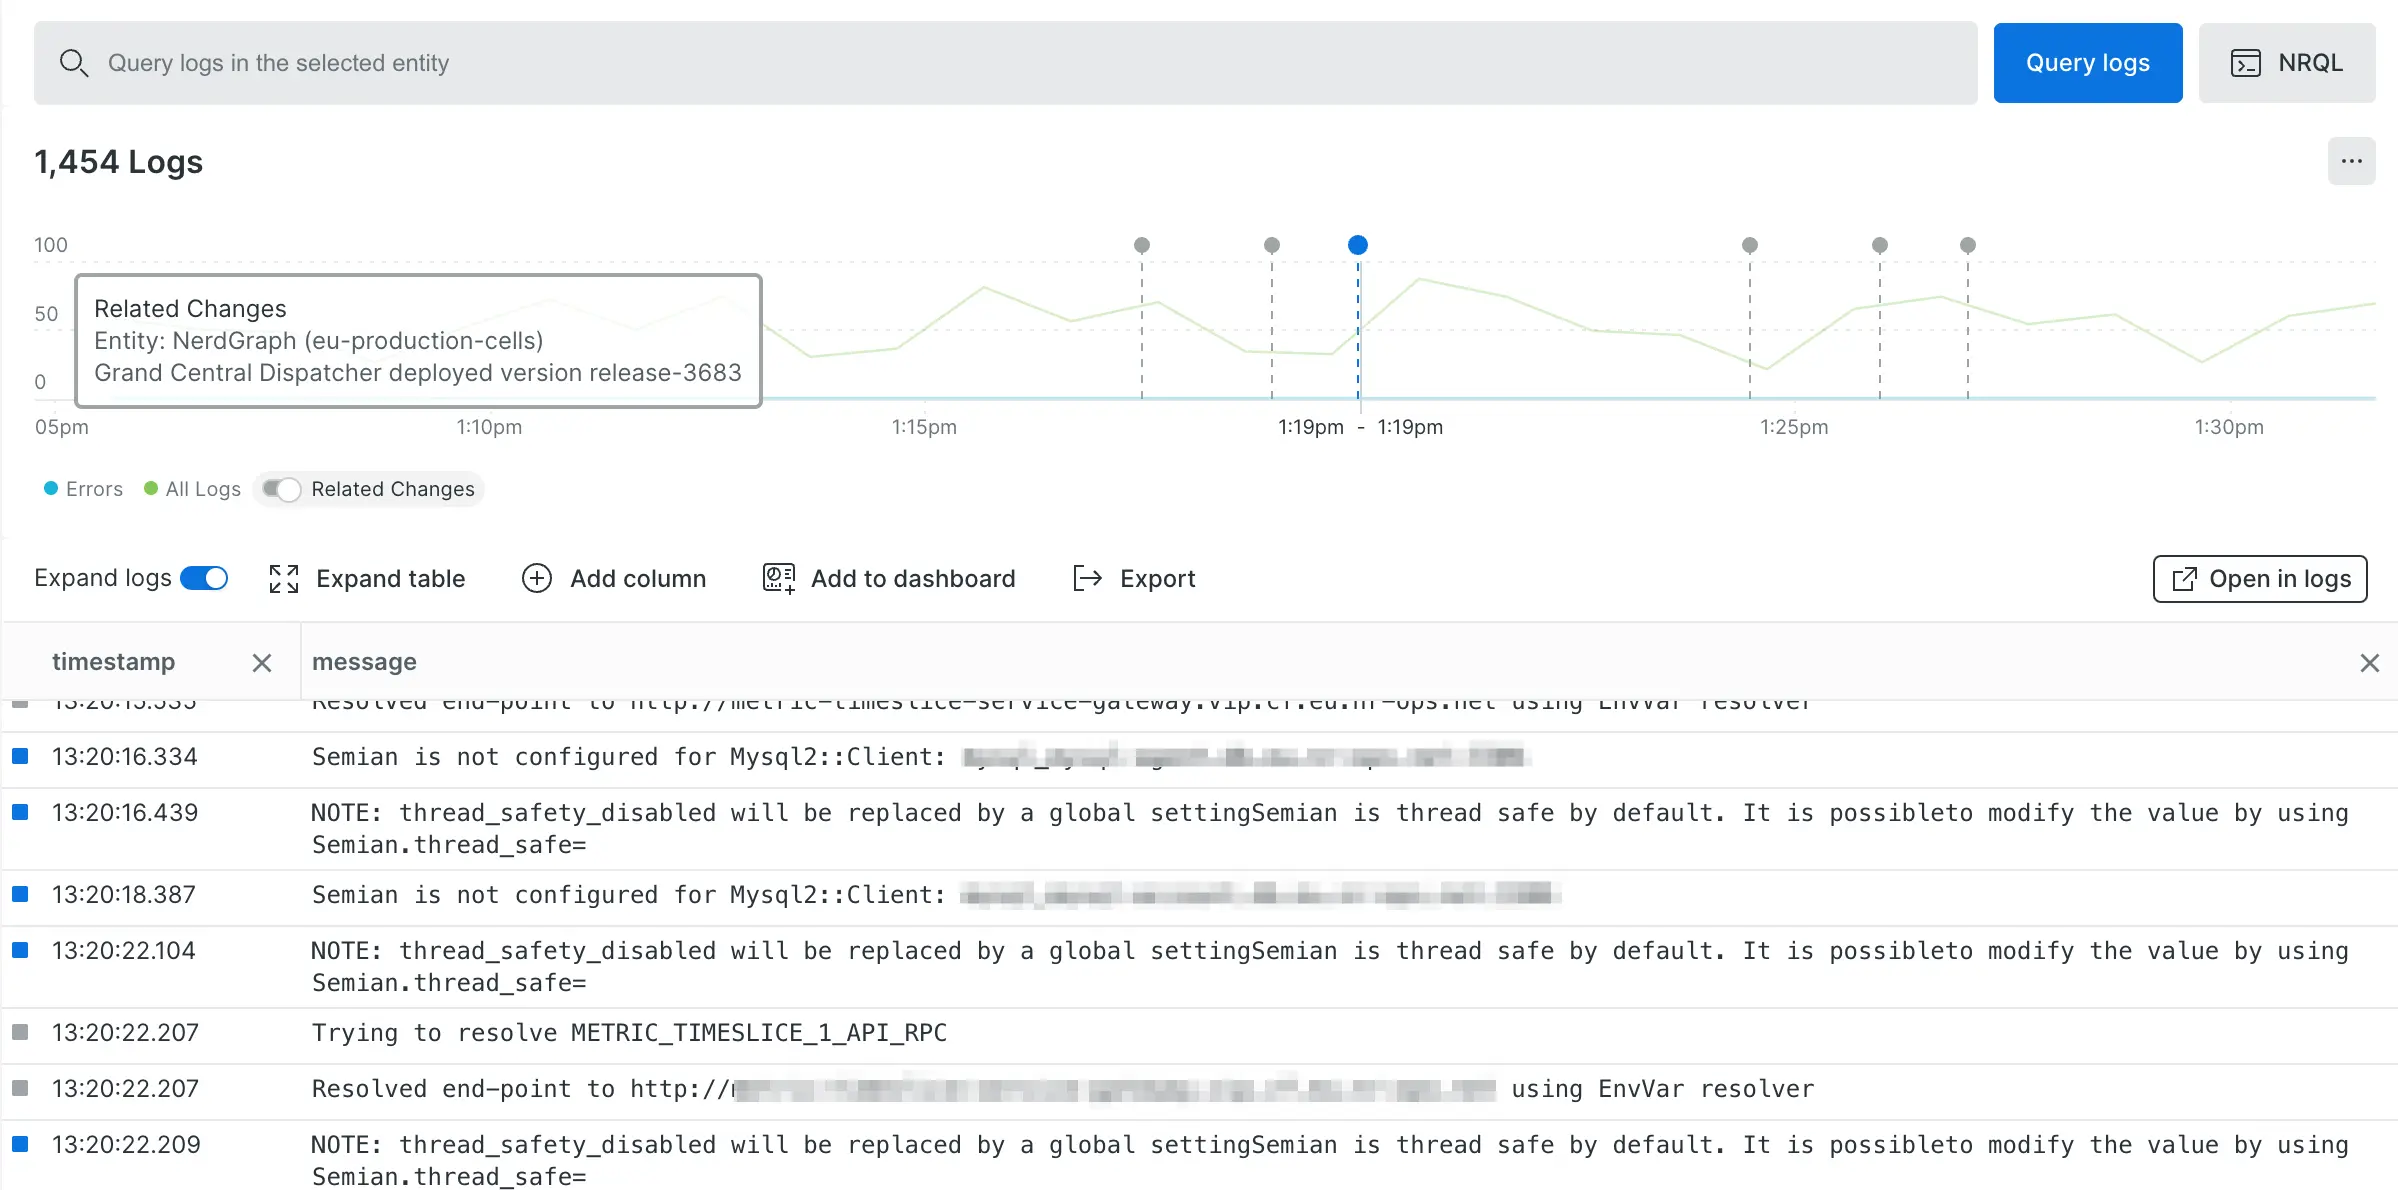Click the gray level square for the METRIC_TIMESLICE row
Viewport: 2398px width, 1190px height.
pyautogui.click(x=20, y=1031)
